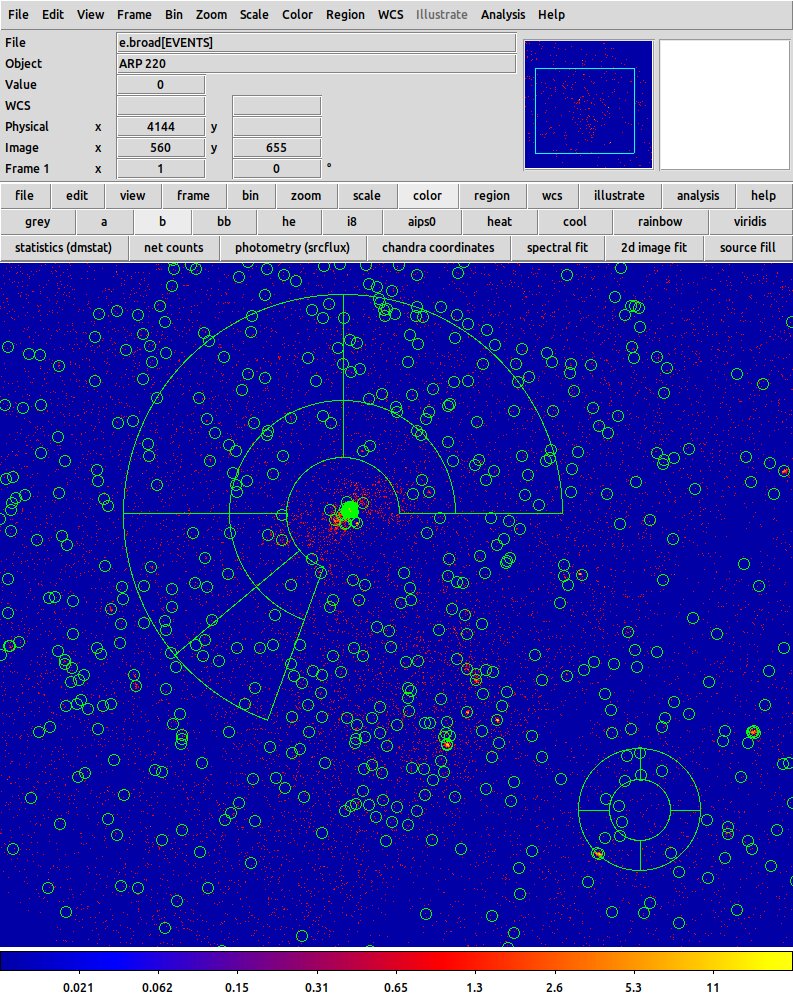793x995 pixels.
Task: Click the zoom button in the button bar
Action: tap(306, 195)
